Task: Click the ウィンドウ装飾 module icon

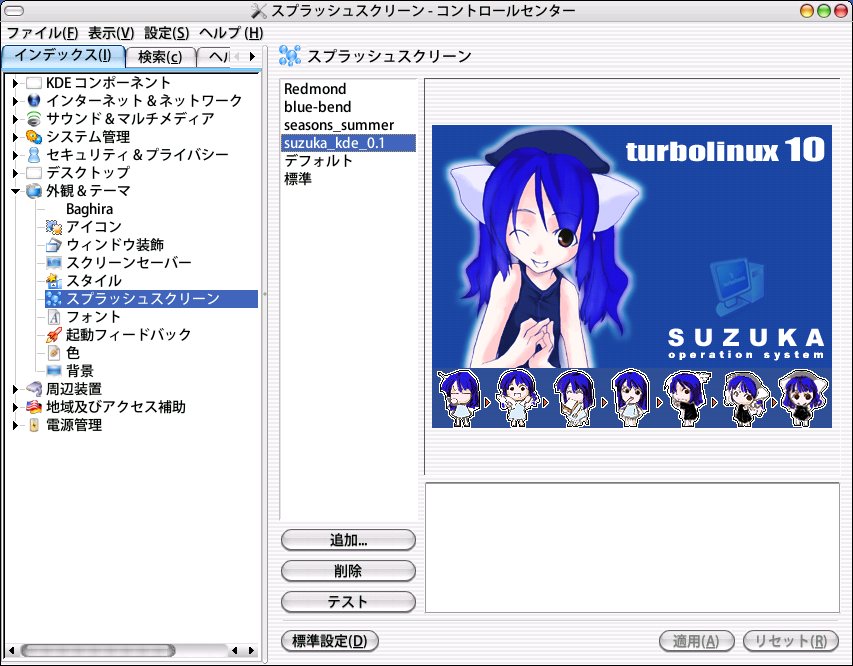Action: (x=54, y=245)
